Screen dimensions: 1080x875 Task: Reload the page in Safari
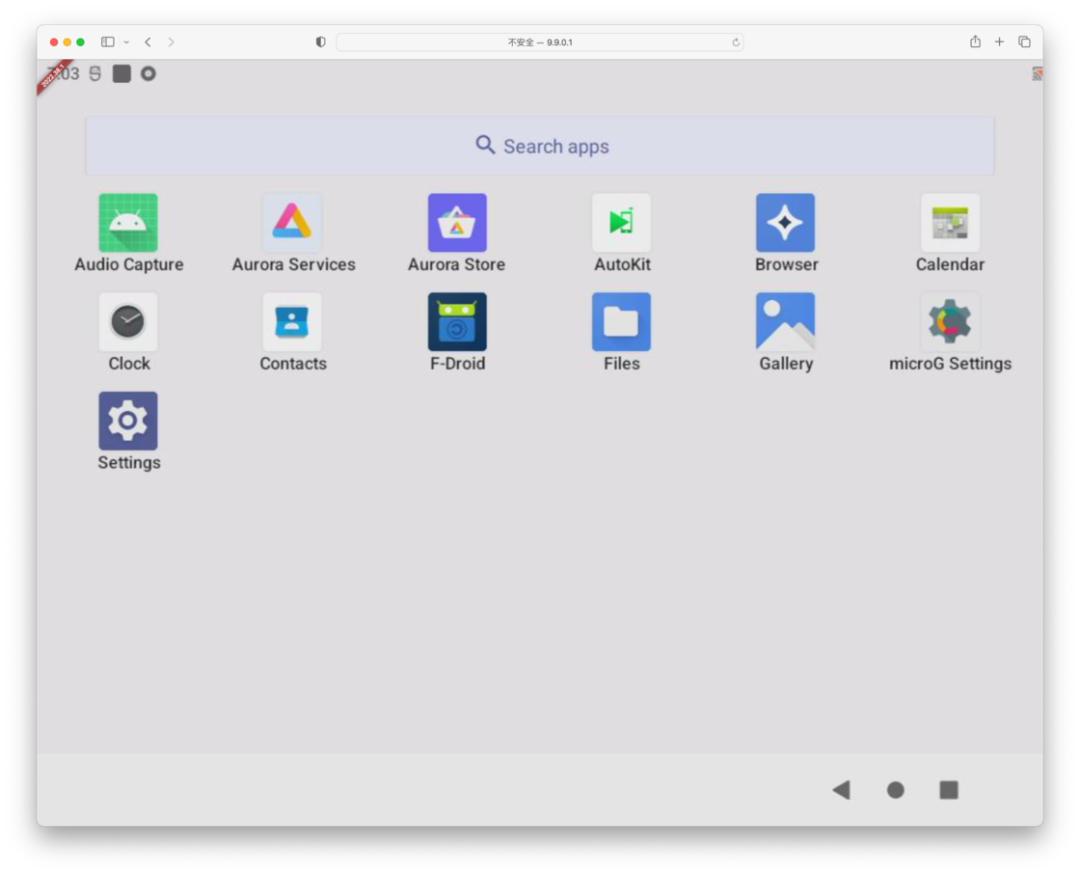tap(736, 42)
